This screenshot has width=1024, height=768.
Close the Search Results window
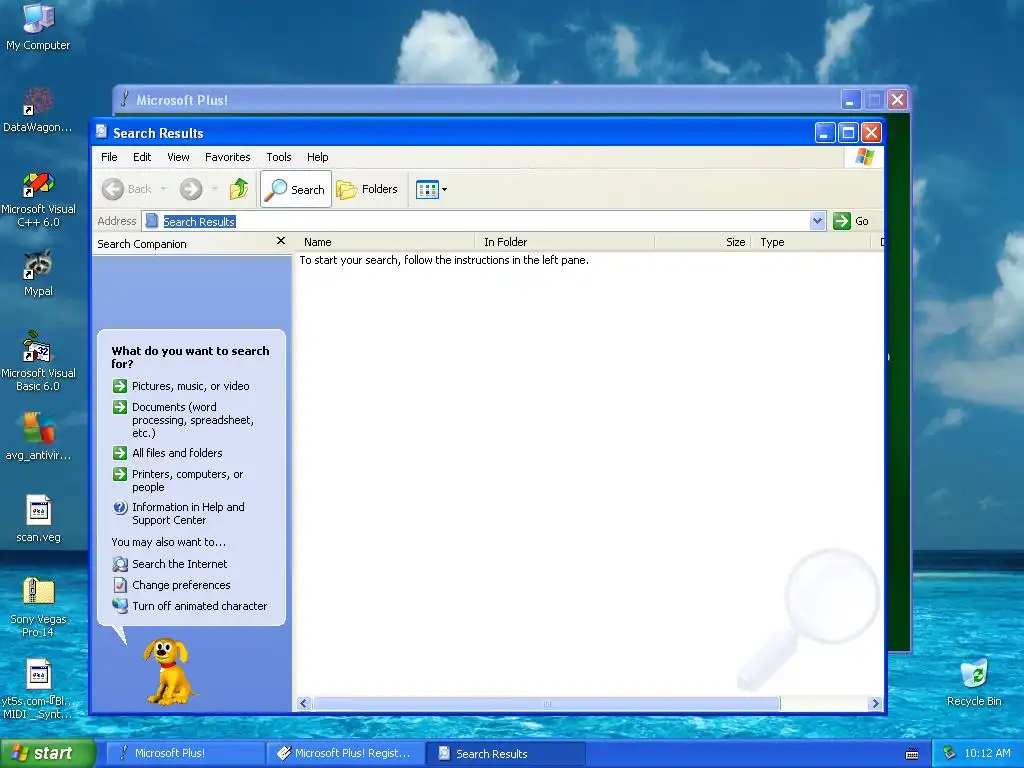pos(871,133)
